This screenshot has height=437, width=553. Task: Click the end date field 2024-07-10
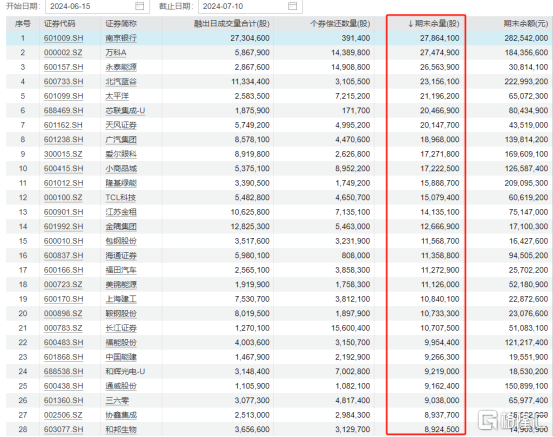tap(250, 6)
